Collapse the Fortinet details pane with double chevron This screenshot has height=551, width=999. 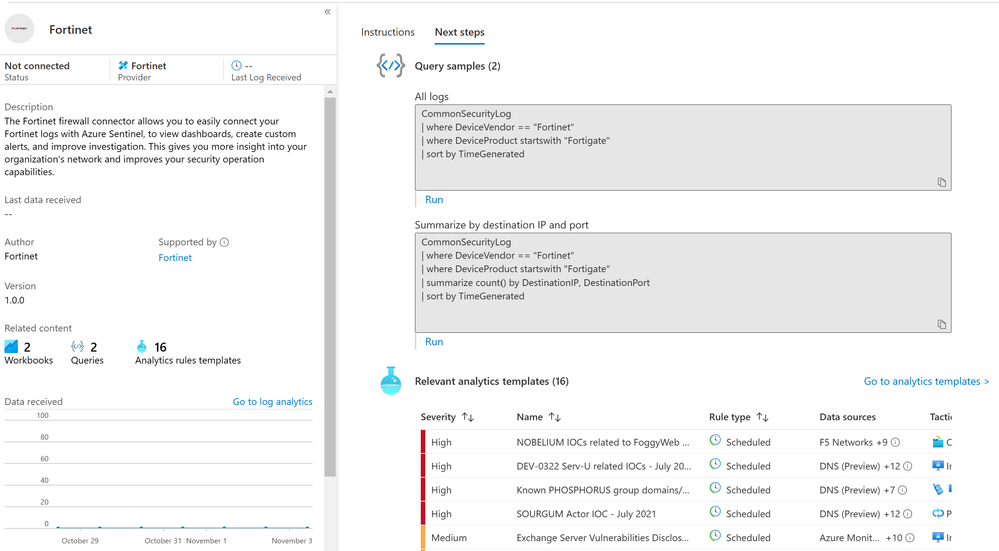(327, 11)
